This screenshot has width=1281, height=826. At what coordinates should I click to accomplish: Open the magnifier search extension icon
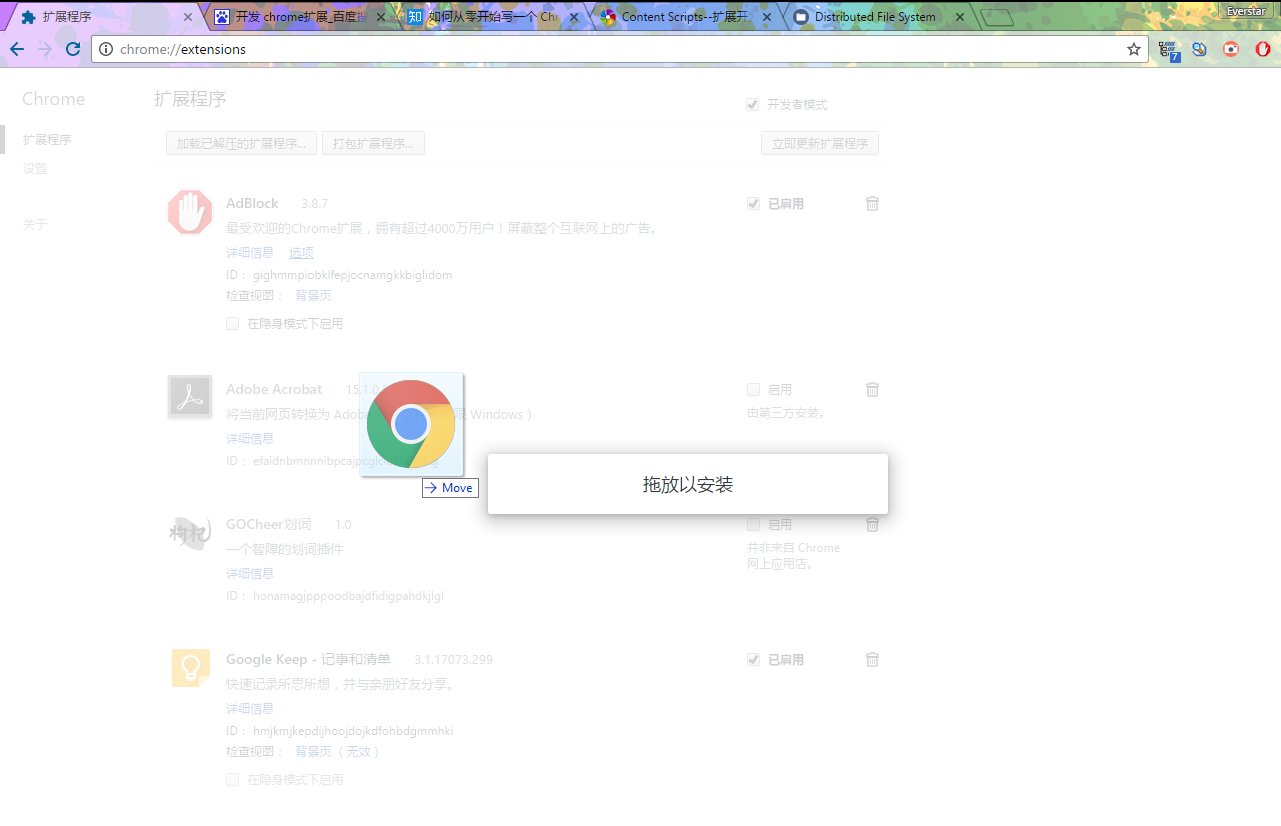1200,49
